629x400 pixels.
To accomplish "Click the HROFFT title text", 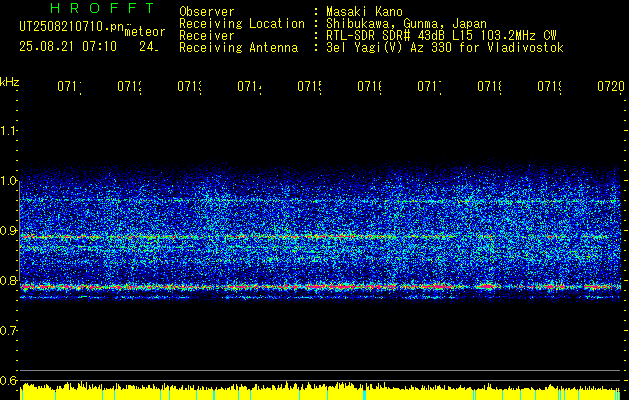I will (102, 8).
